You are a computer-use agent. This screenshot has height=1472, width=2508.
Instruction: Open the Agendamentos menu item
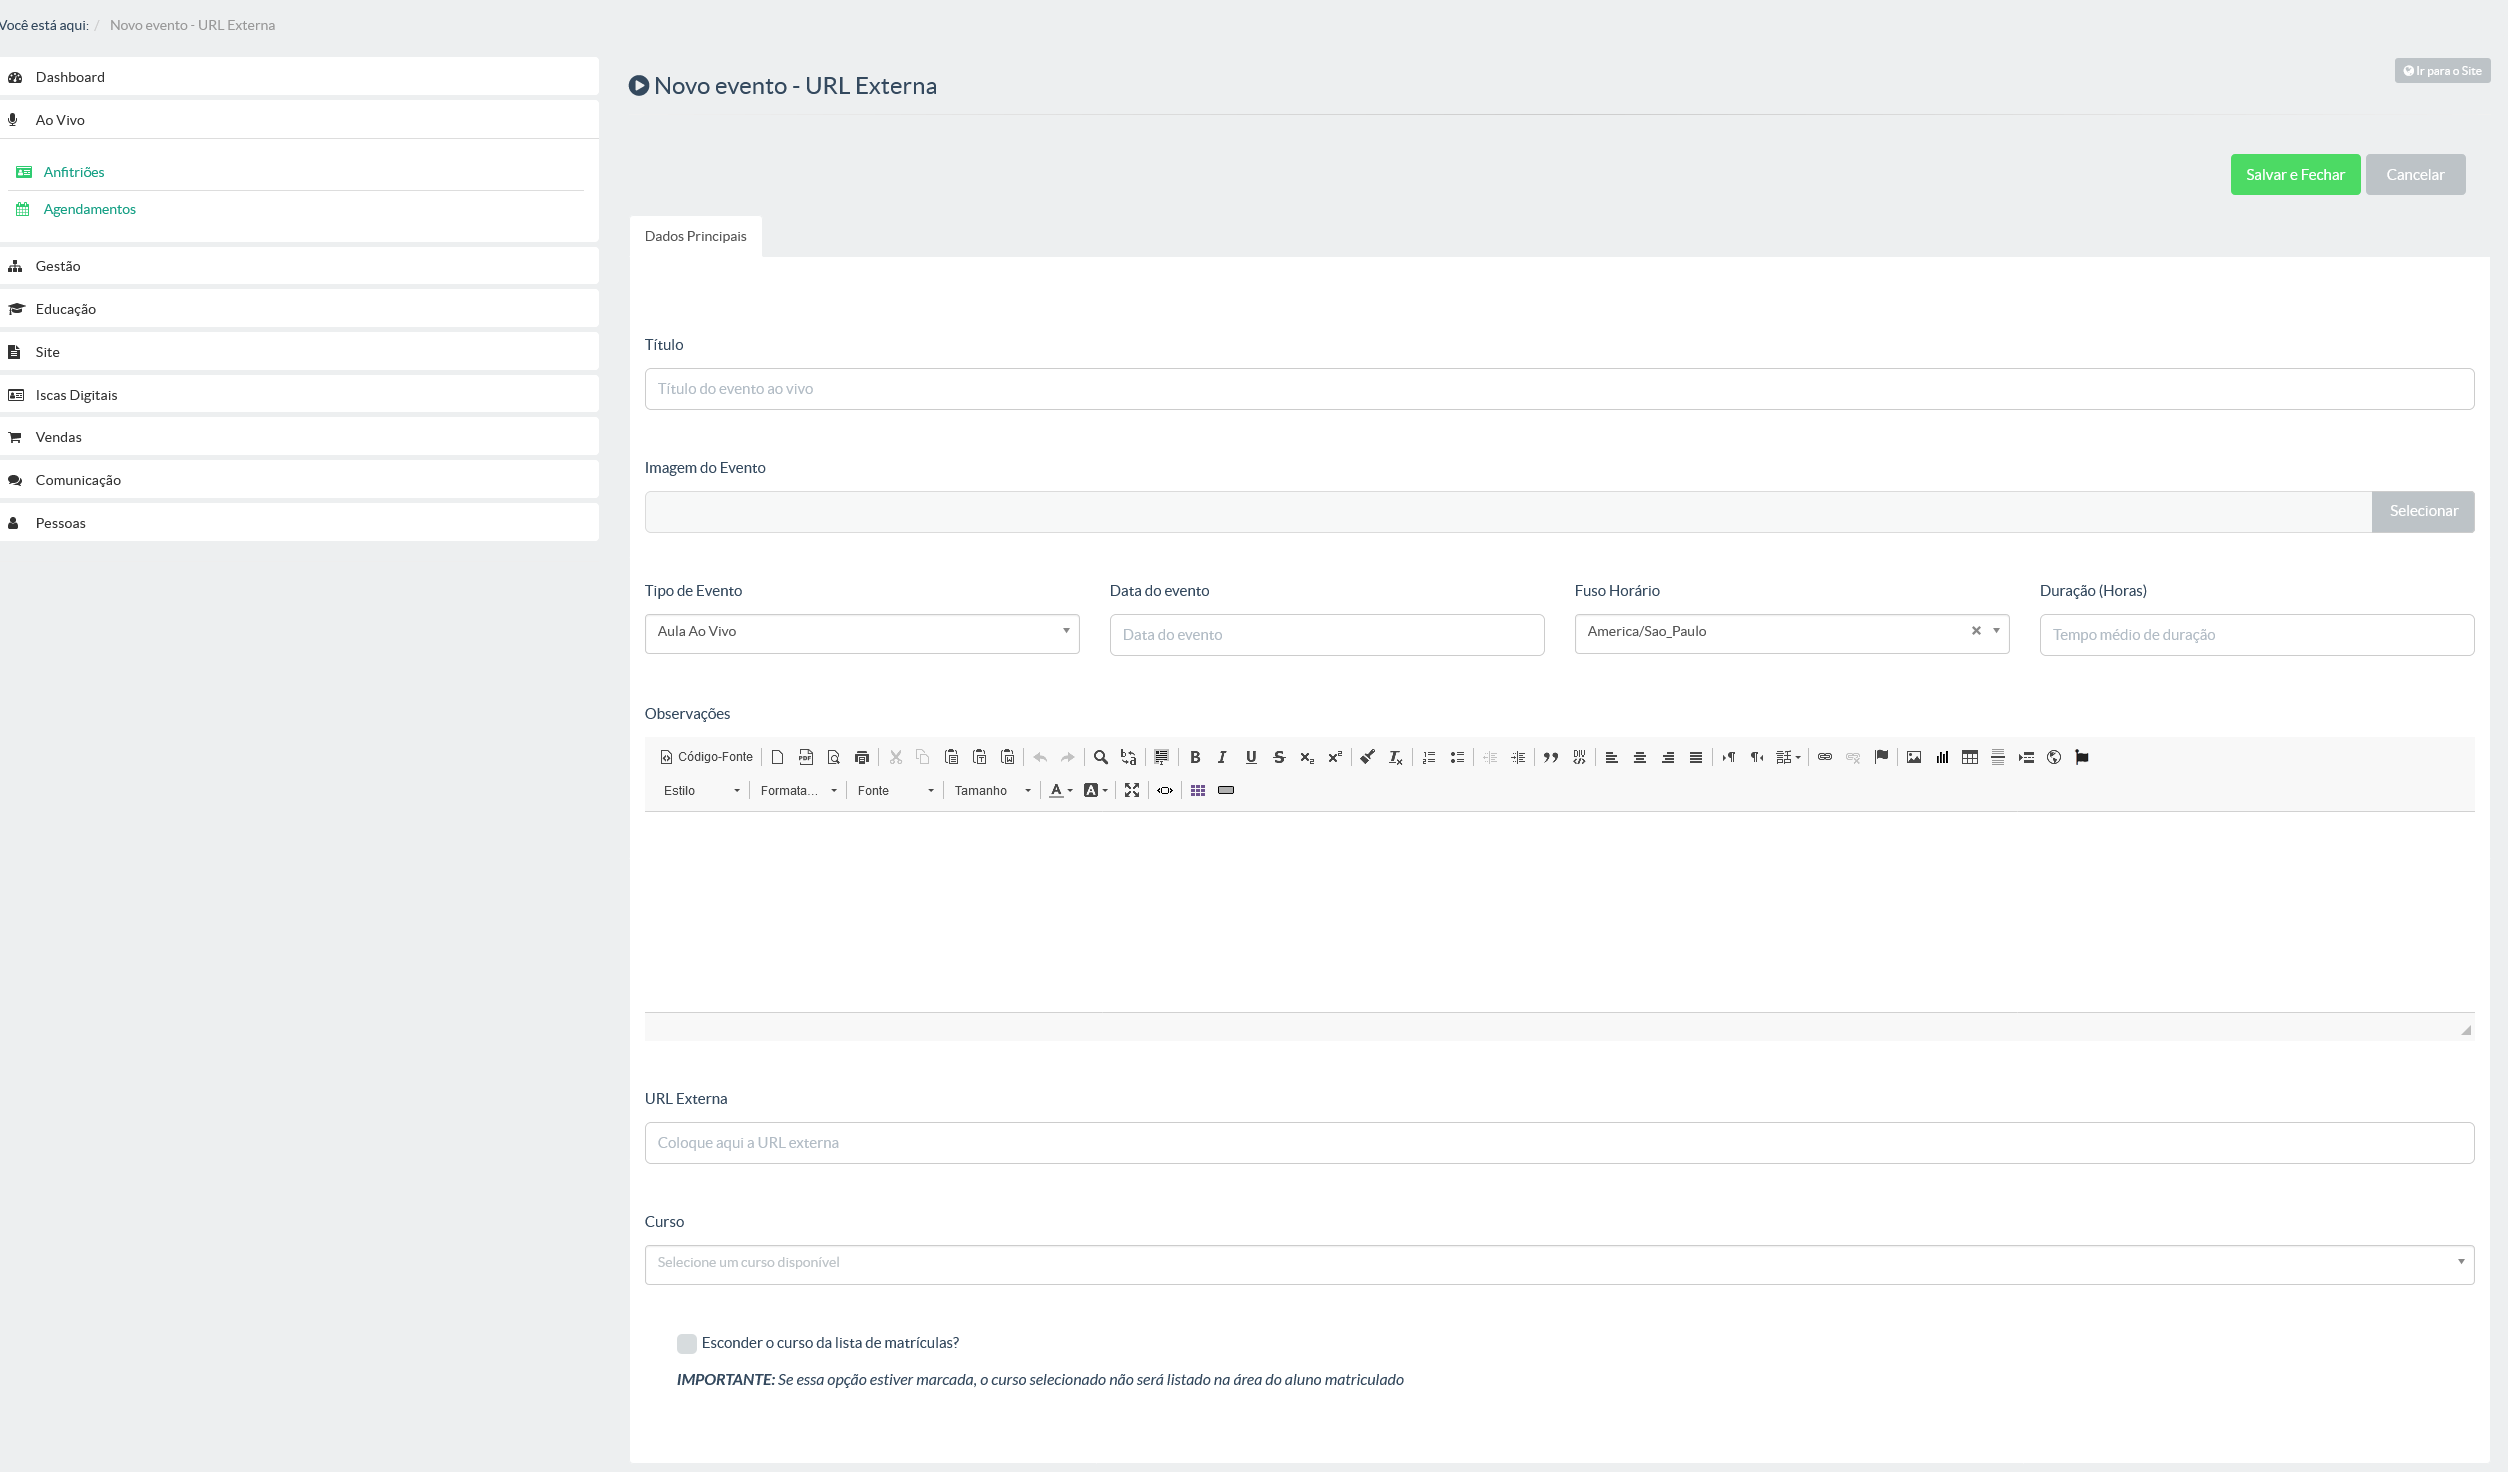tap(90, 209)
